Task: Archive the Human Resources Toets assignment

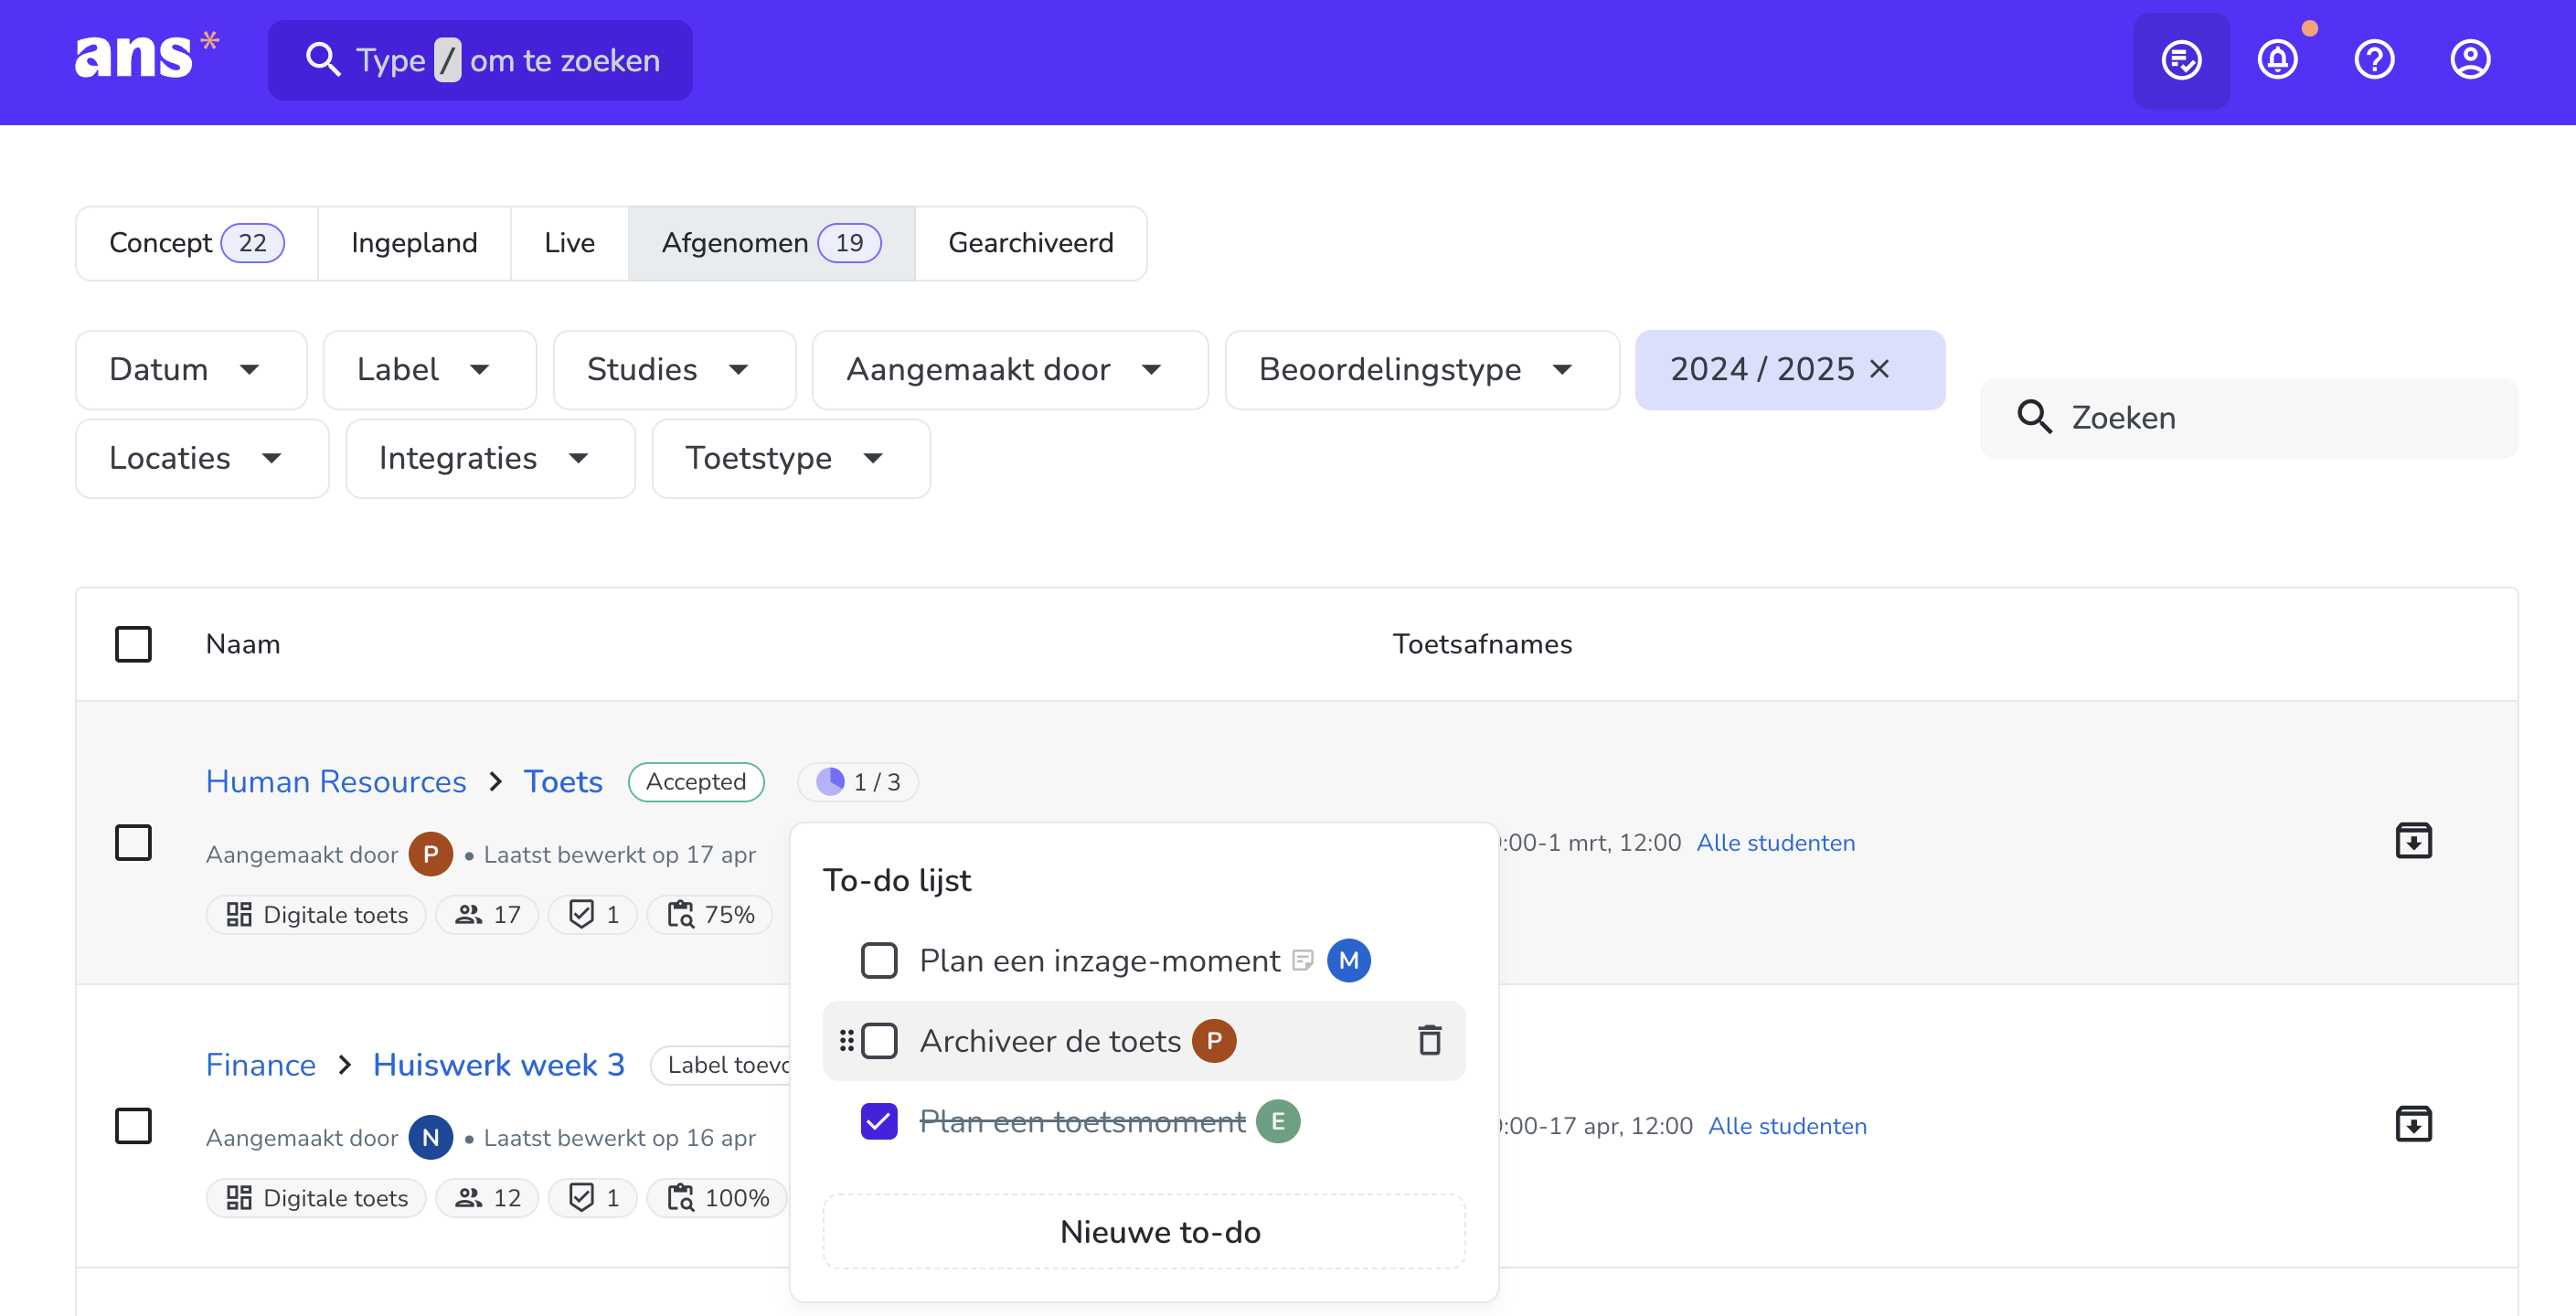Action: coord(2413,841)
